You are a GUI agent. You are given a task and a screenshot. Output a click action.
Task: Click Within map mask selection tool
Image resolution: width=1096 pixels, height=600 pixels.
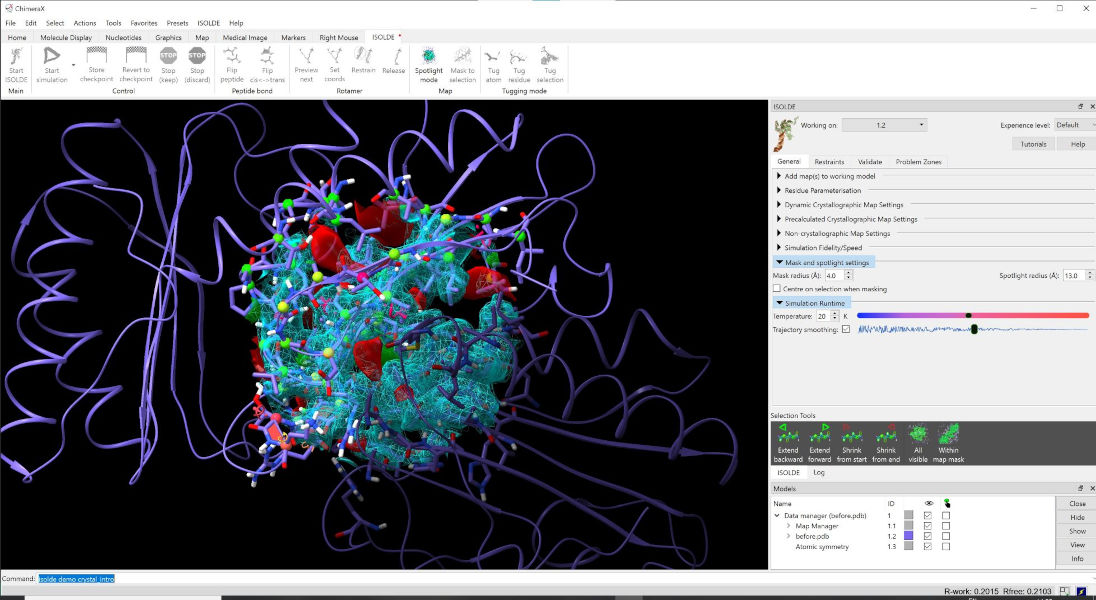coord(949,443)
